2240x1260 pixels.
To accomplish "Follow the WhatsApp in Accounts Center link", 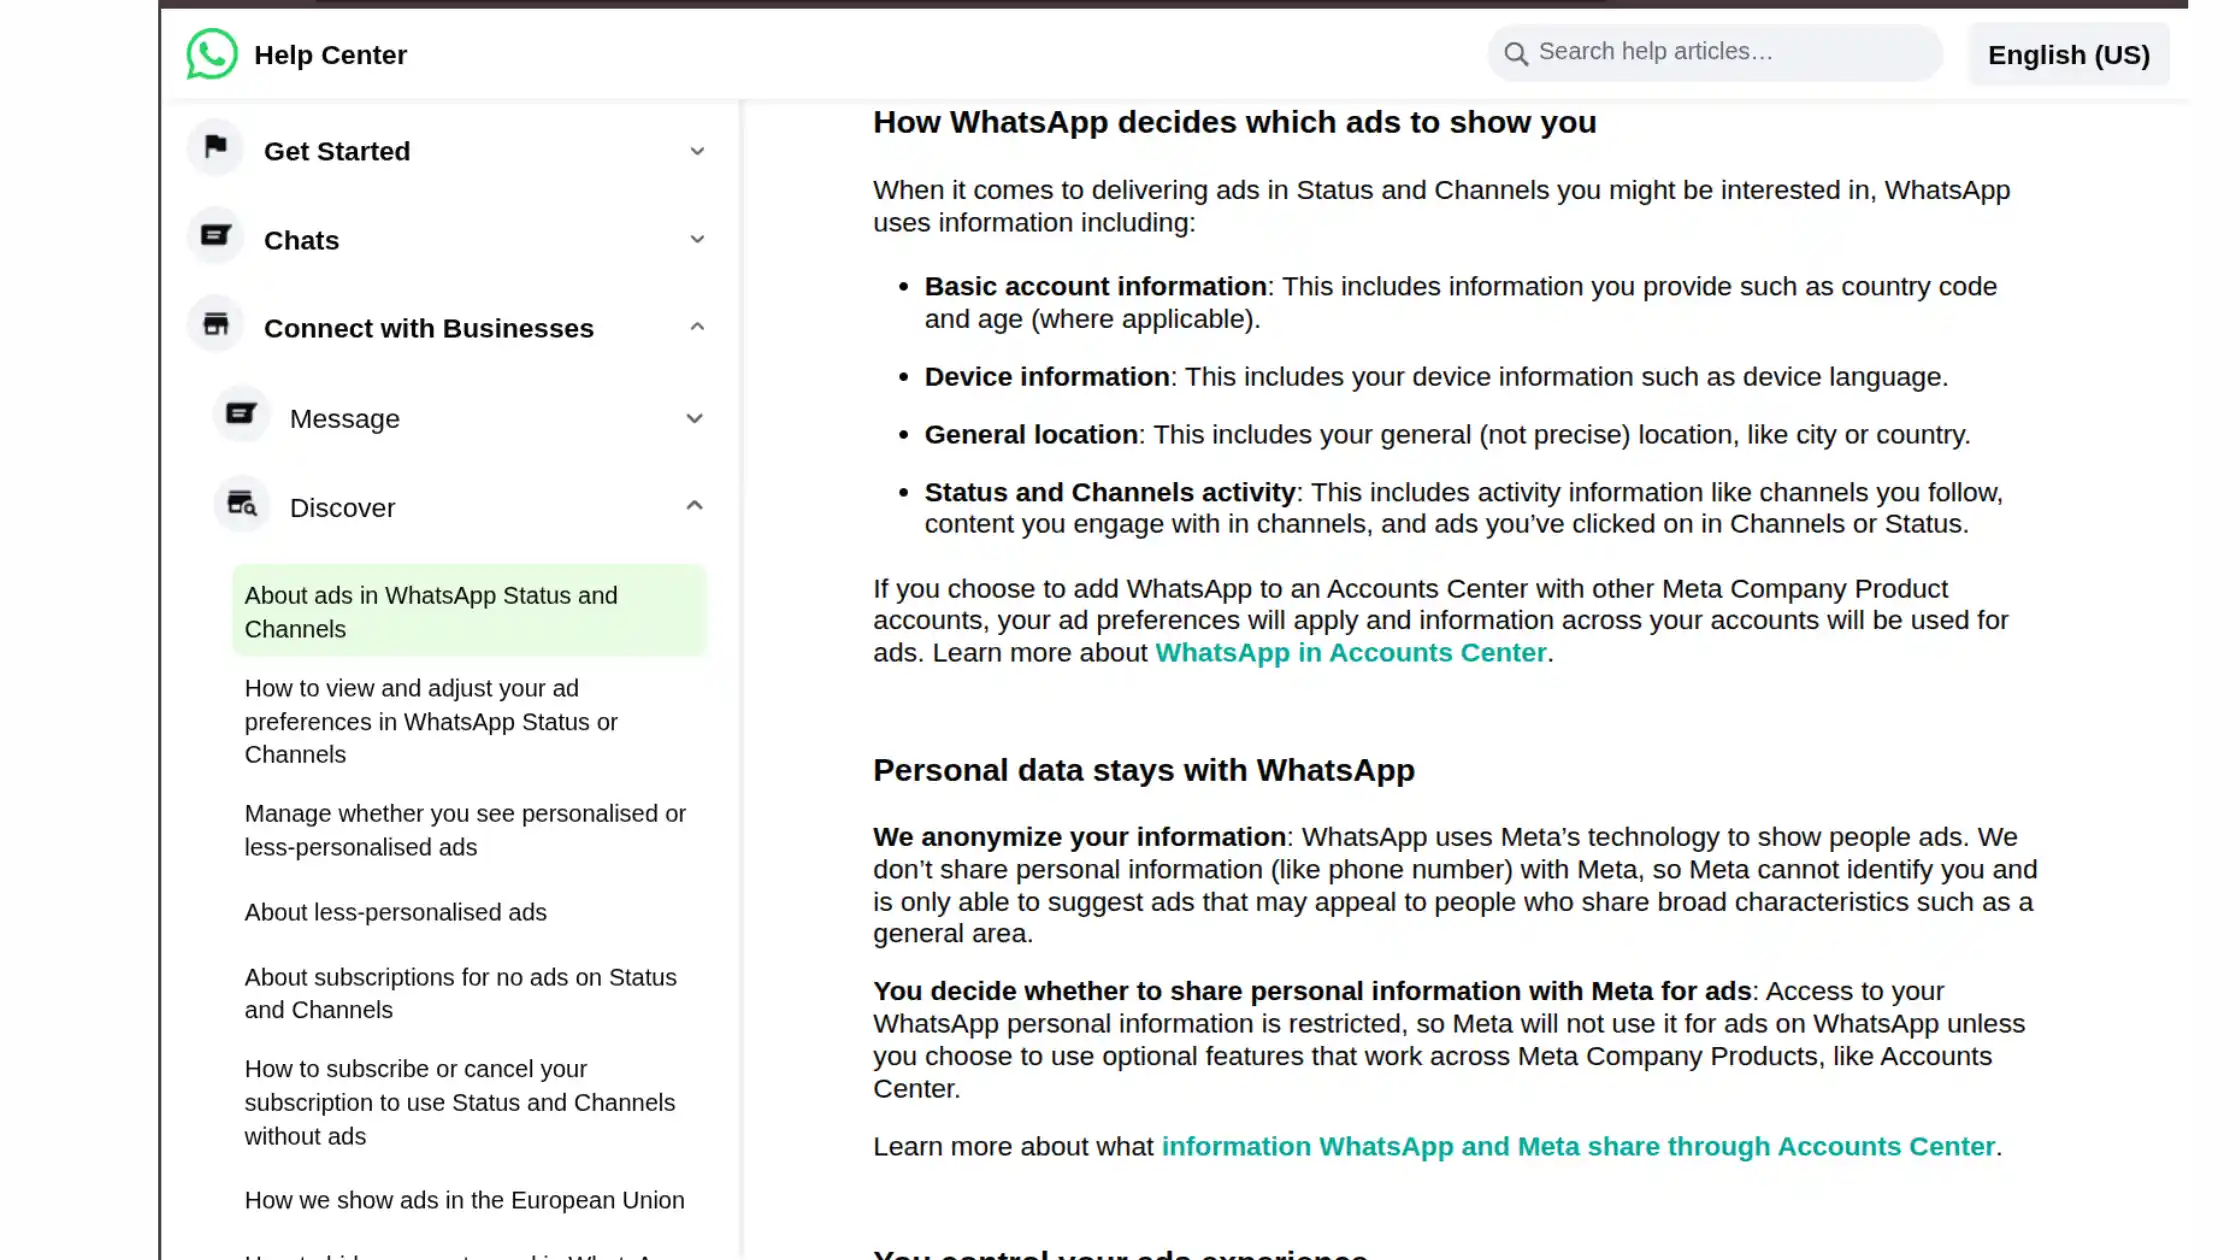I will click(x=1350, y=653).
